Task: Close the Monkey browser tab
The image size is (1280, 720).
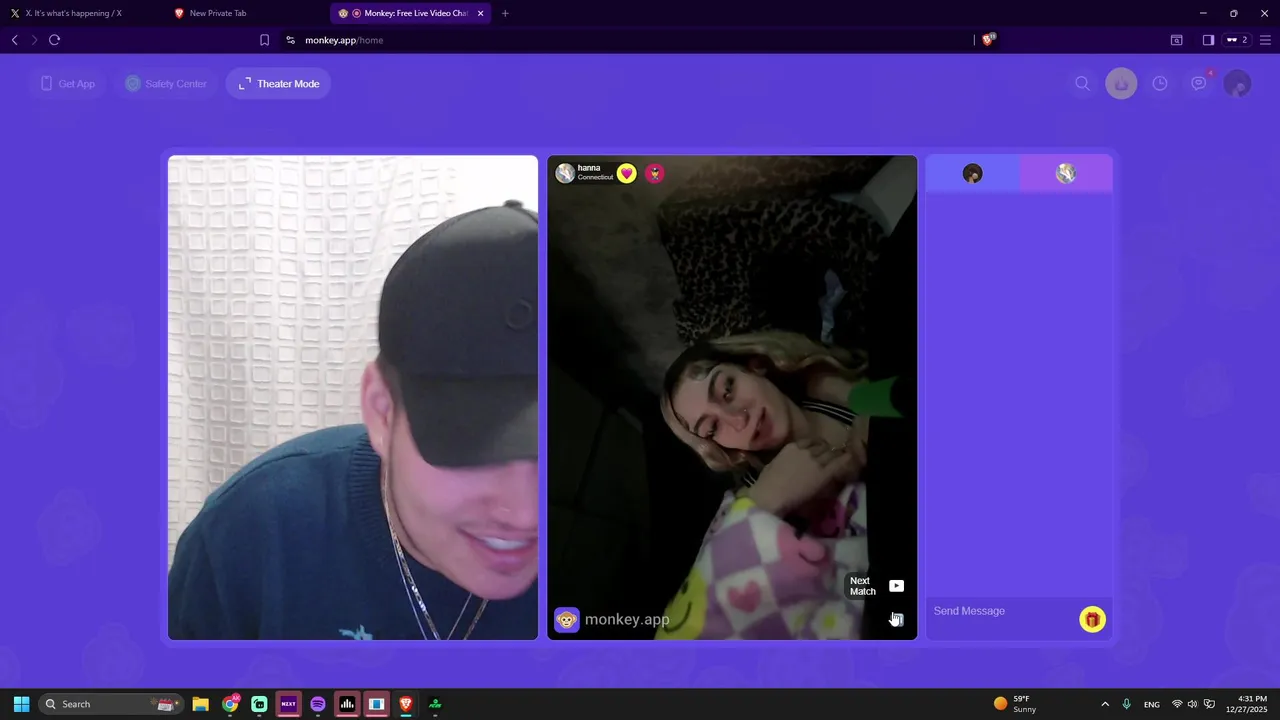Action: (x=481, y=13)
